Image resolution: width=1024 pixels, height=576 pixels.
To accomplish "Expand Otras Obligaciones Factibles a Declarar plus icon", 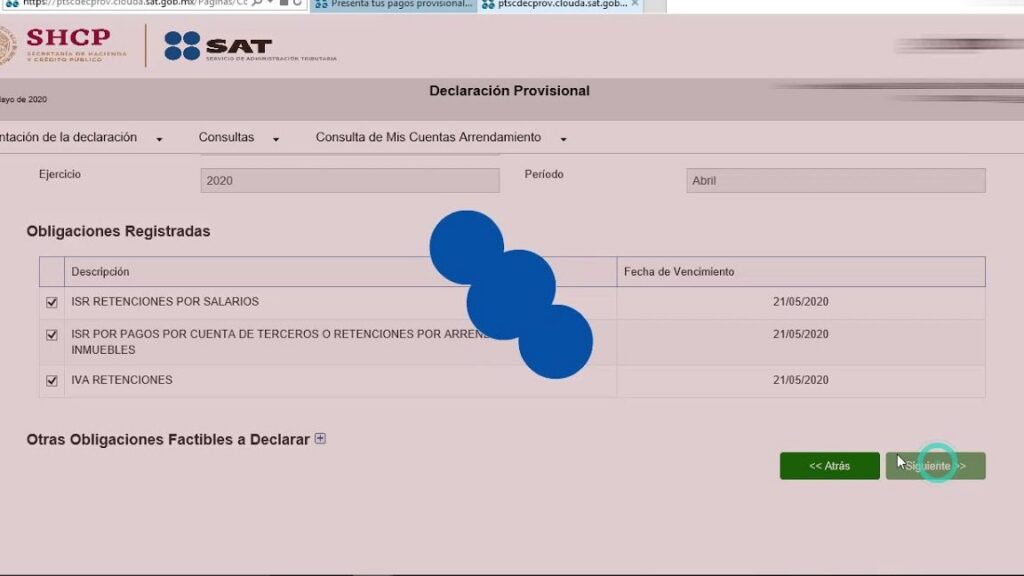I will 320,438.
